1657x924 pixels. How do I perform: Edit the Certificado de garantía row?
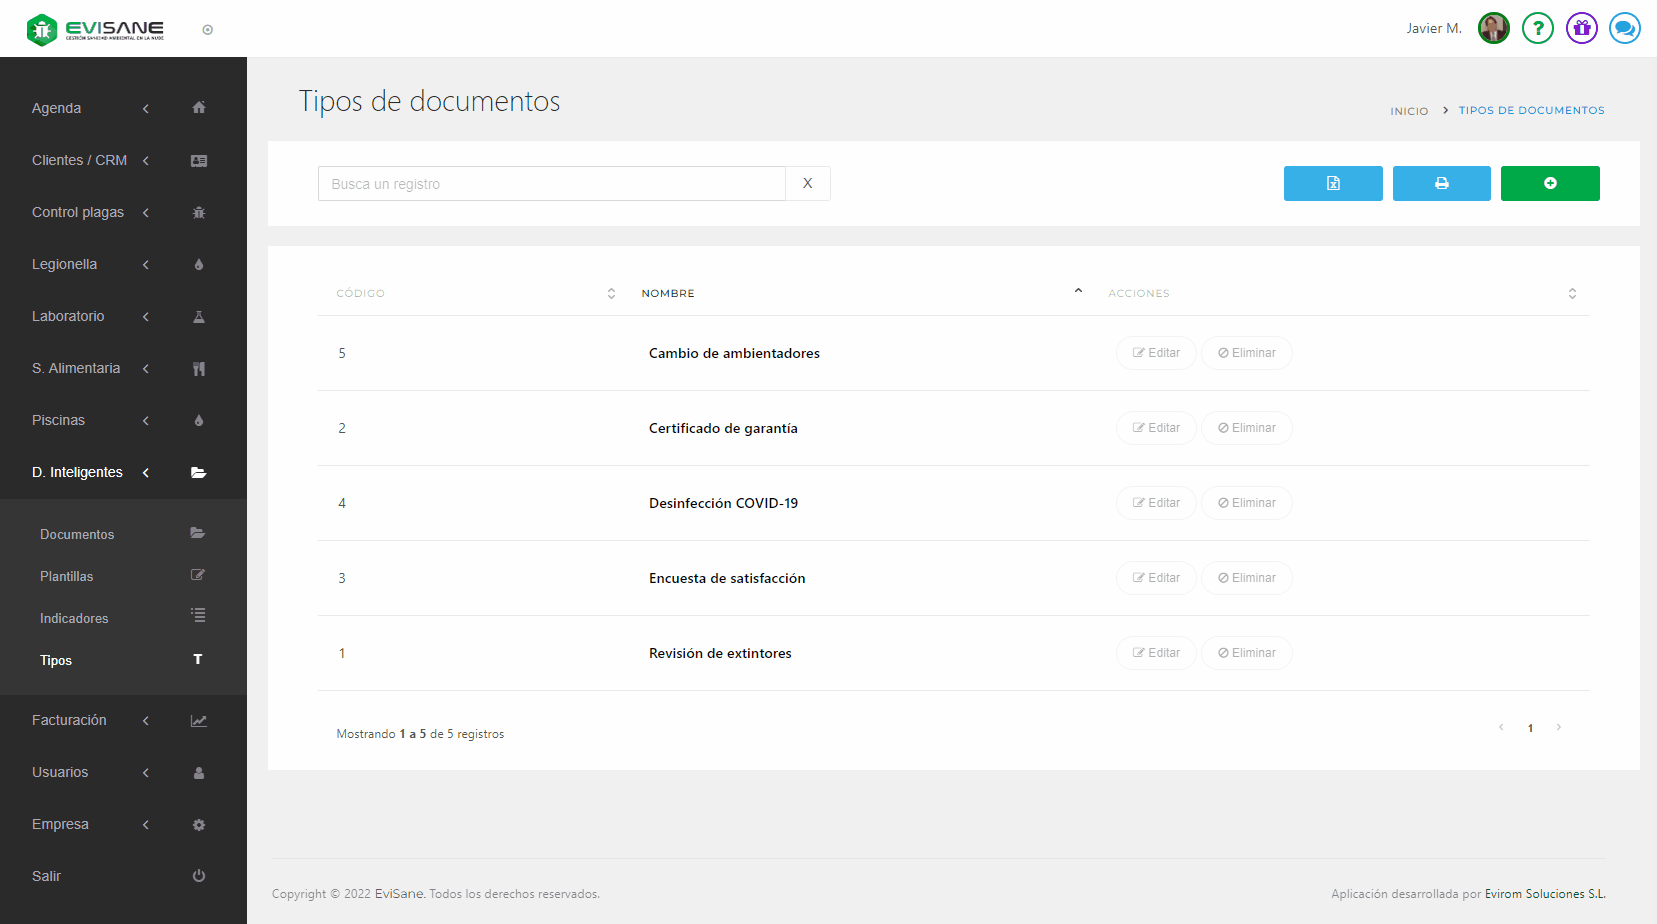click(1155, 428)
